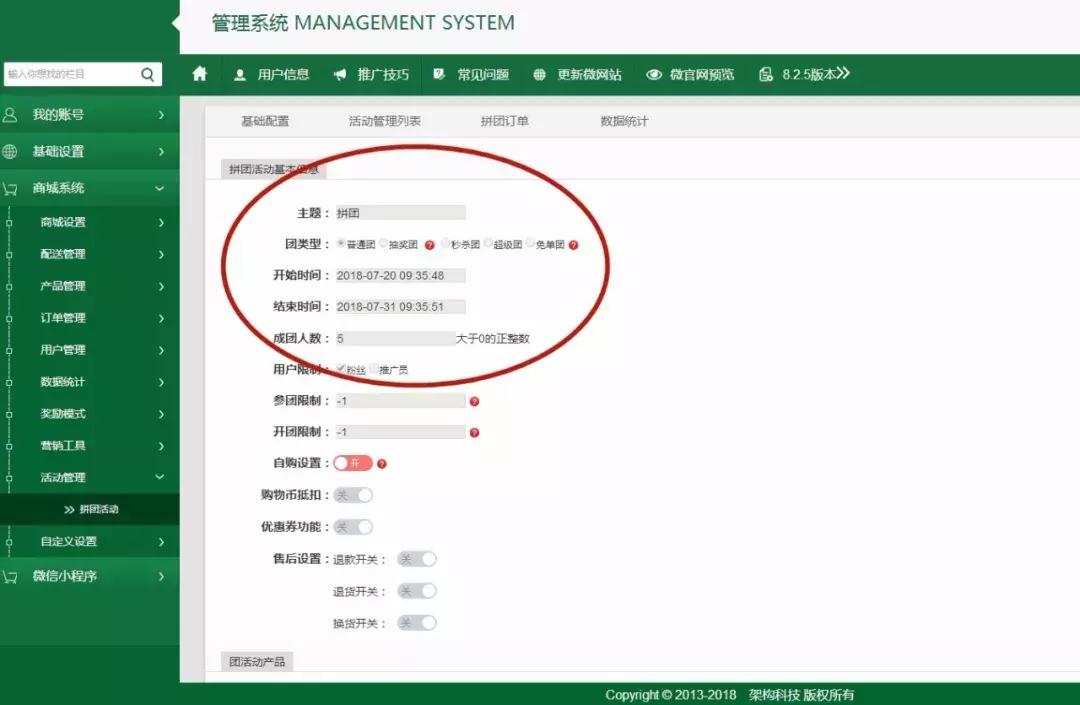Click the globe icon beside 更新微网站

(x=538, y=73)
